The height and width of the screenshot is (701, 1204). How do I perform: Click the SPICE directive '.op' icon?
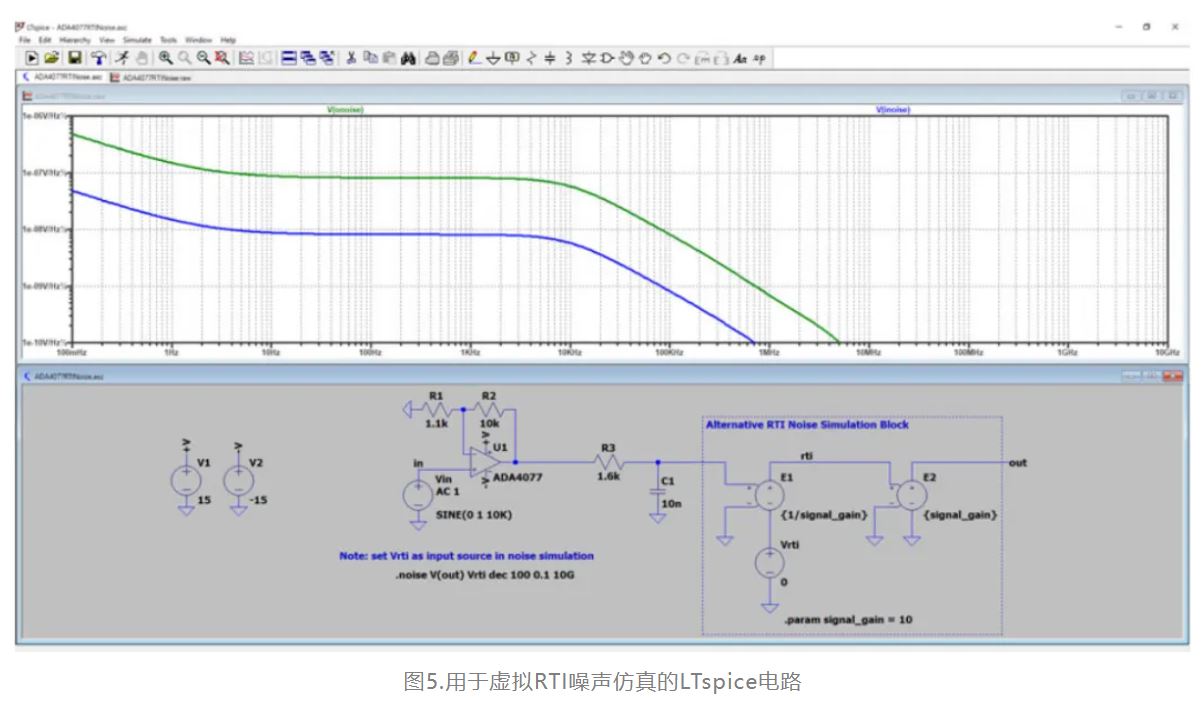tap(760, 58)
